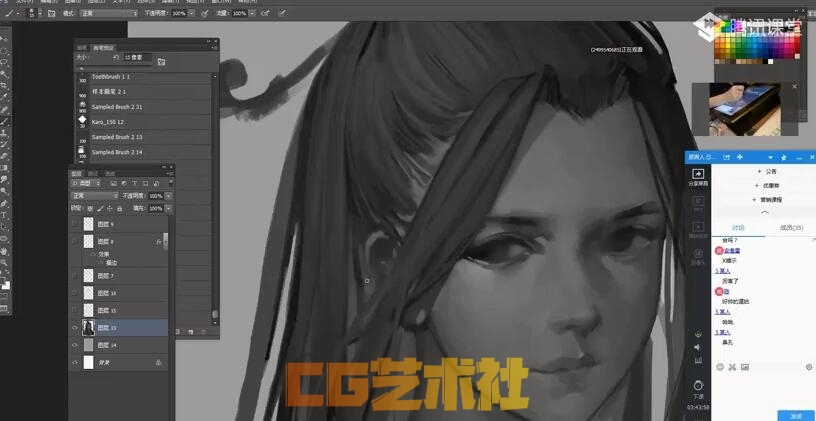Click the + 优惠券 button
Image resolution: width=816 pixels, height=421 pixels.
[x=767, y=185]
